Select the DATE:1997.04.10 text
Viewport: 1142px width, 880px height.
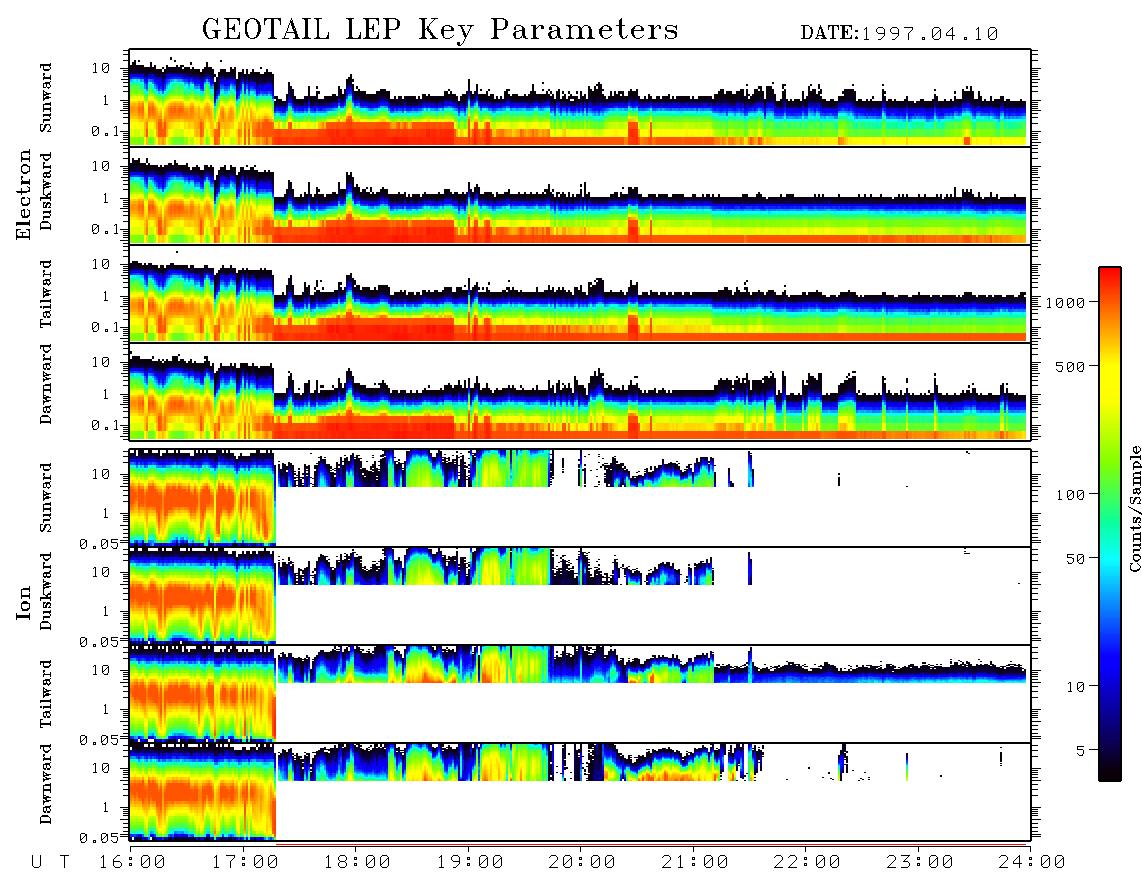(899, 34)
